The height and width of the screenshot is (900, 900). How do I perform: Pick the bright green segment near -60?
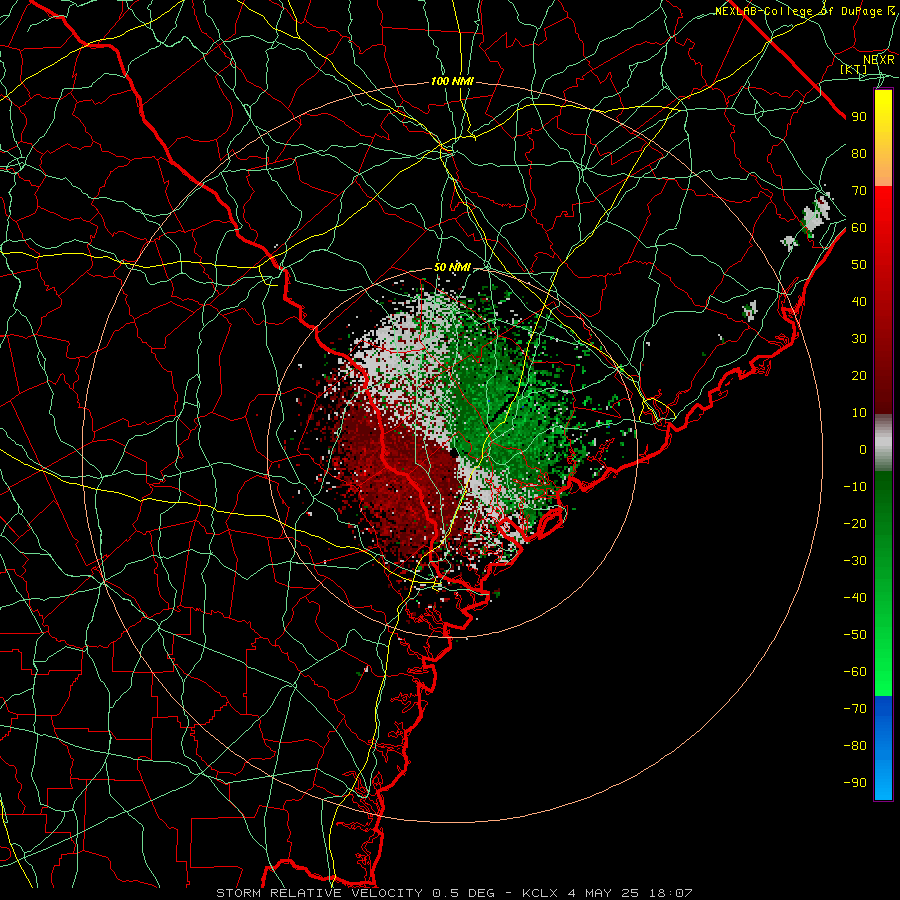point(883,672)
